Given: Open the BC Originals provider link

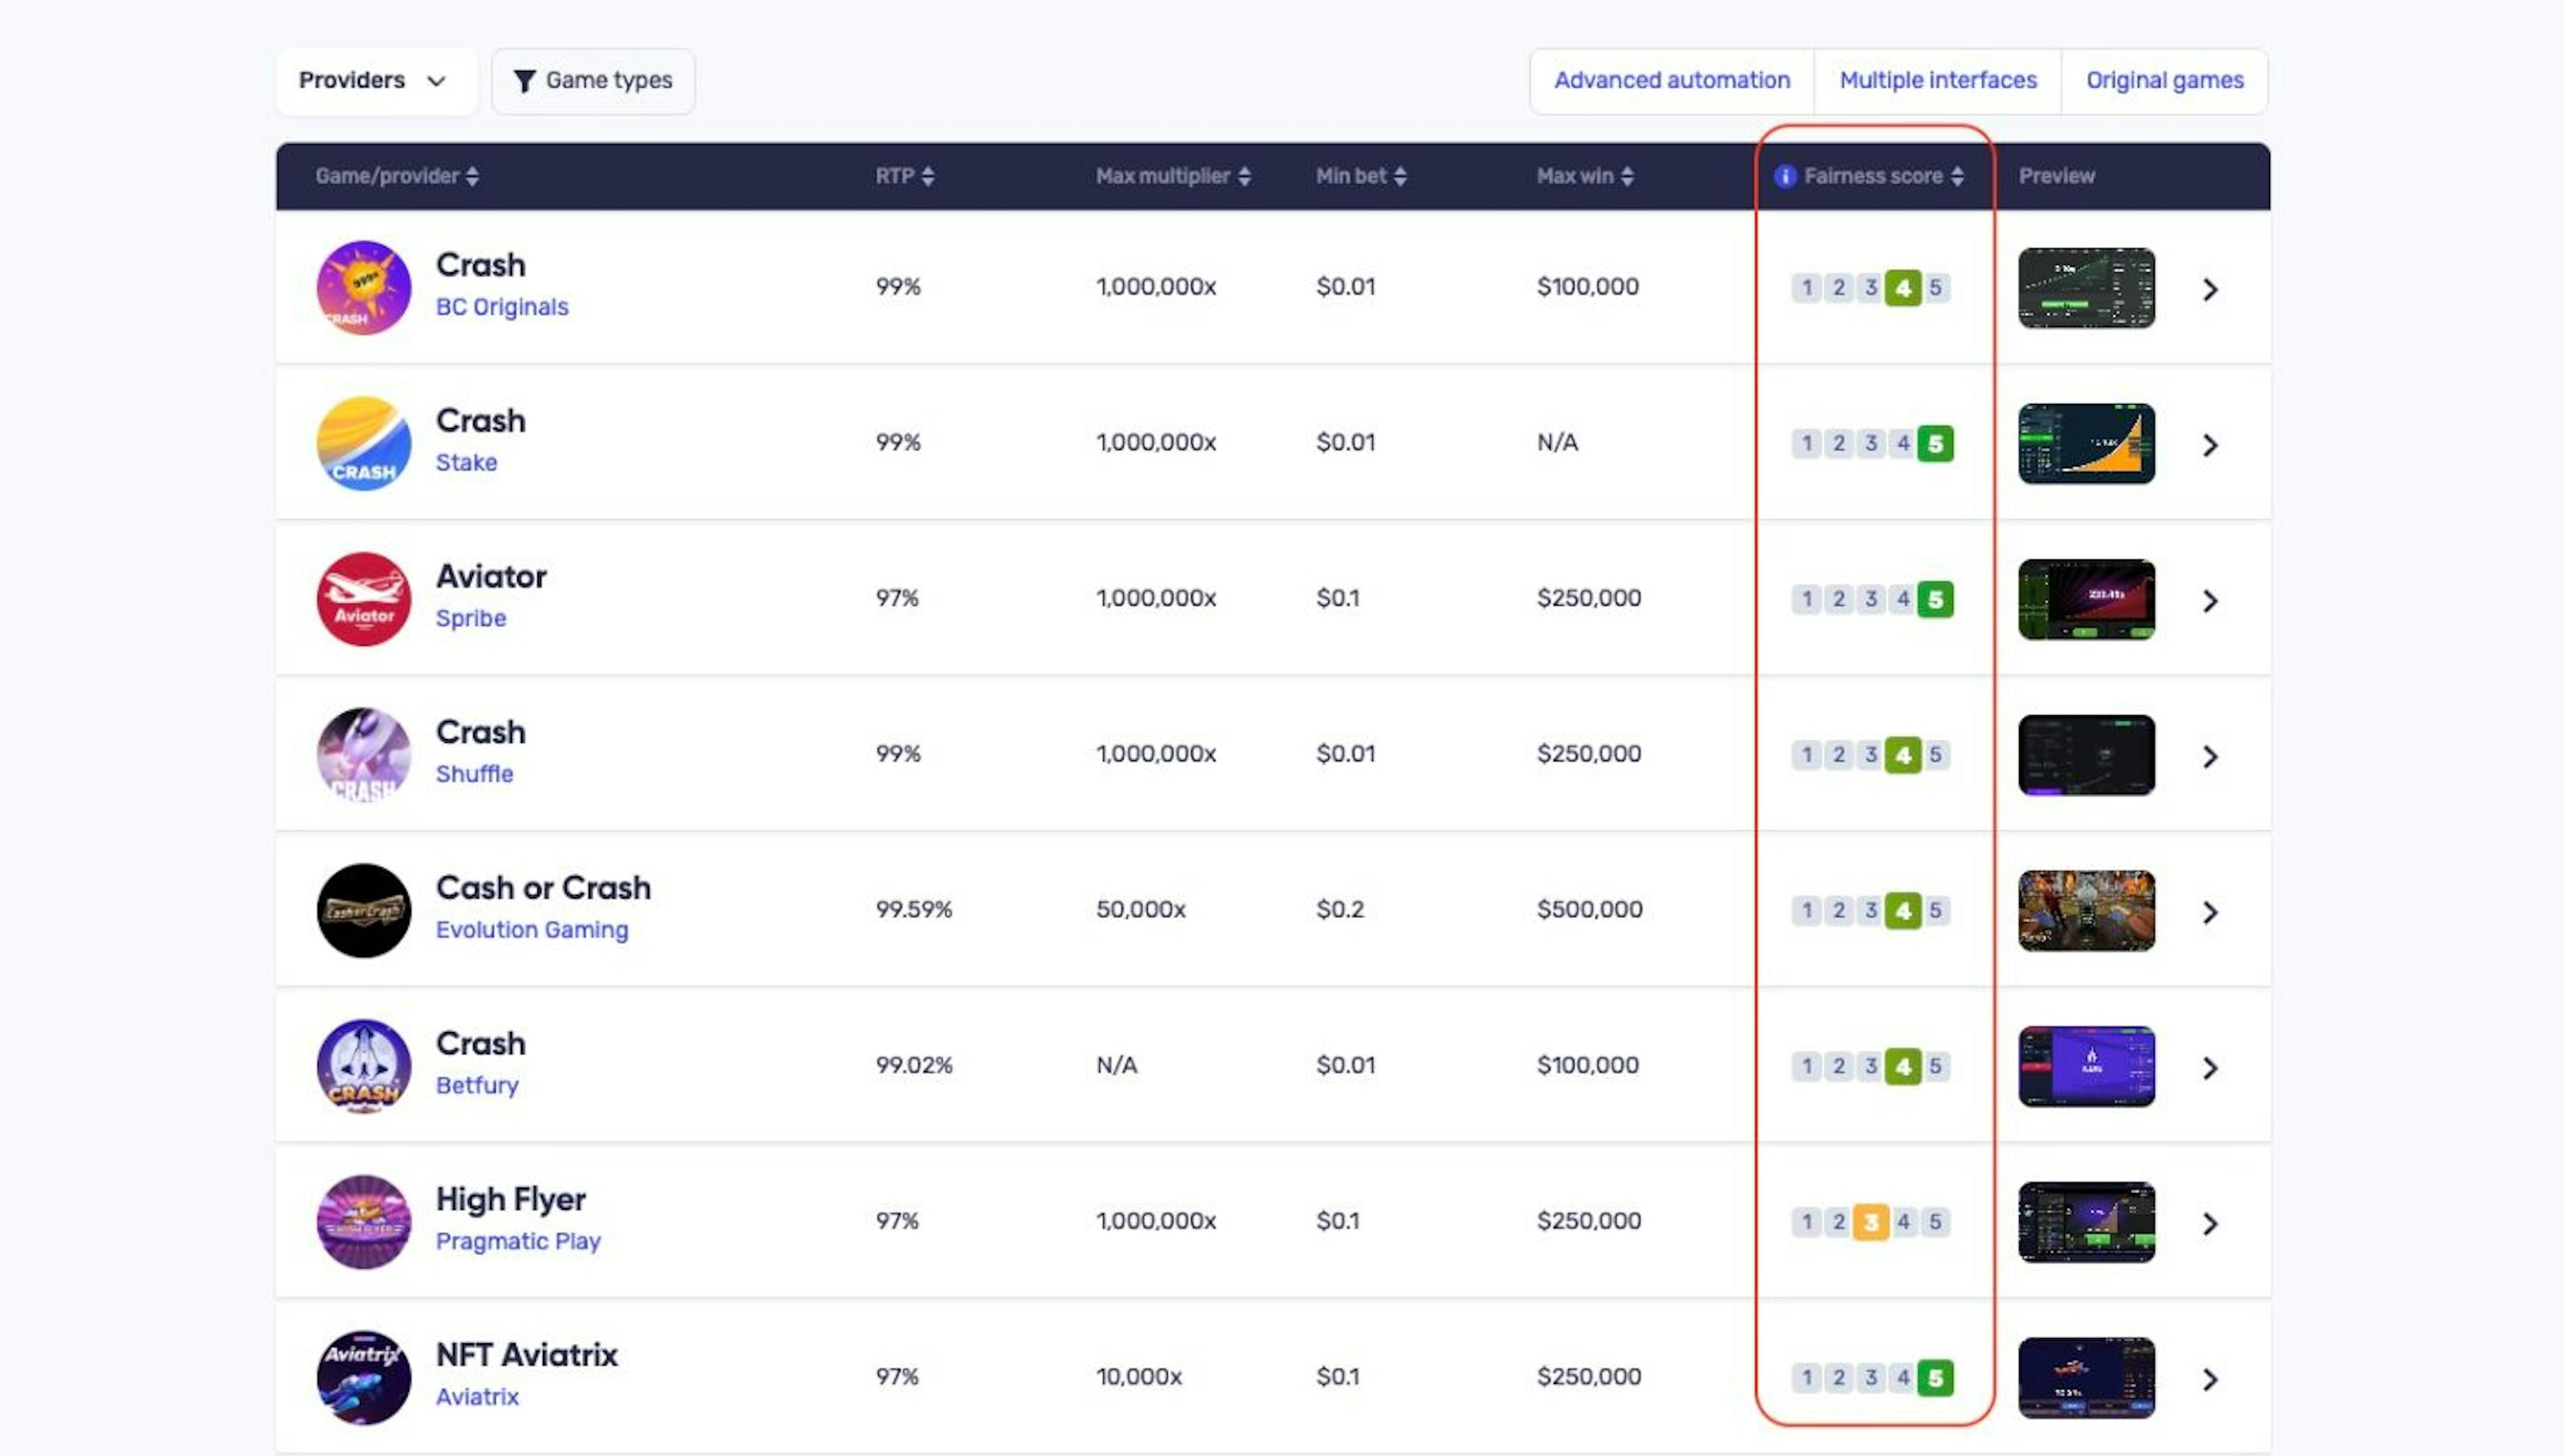Looking at the screenshot, I should [501, 307].
